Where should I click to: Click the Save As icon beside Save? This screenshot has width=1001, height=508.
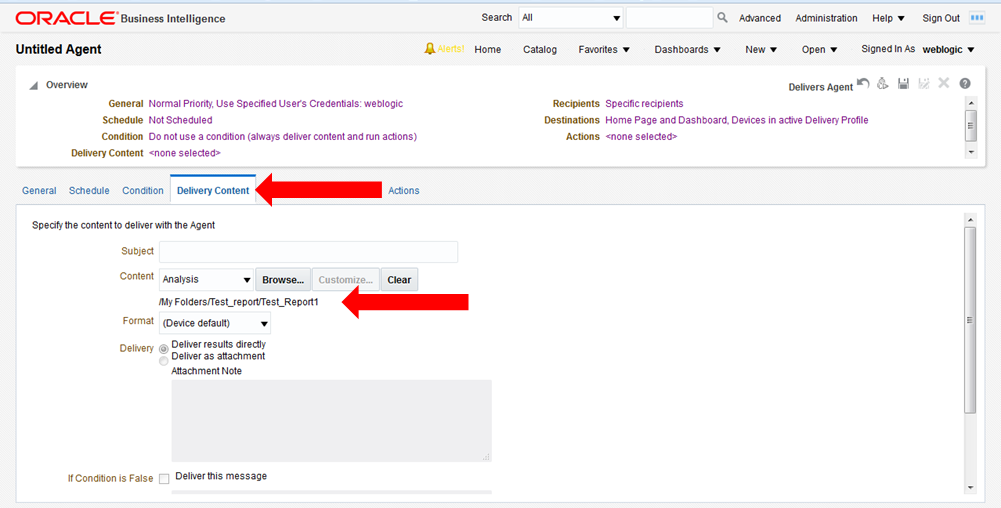point(923,84)
